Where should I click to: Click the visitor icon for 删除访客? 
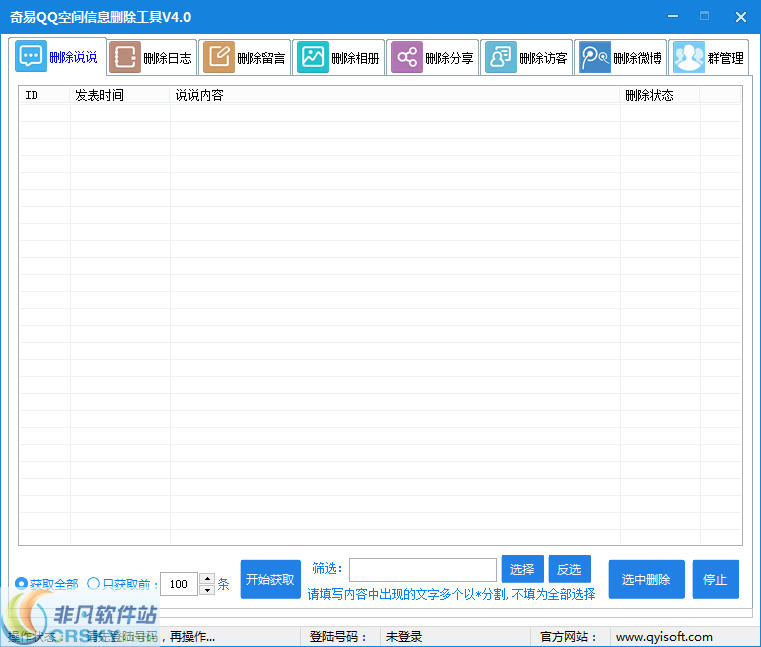click(501, 57)
